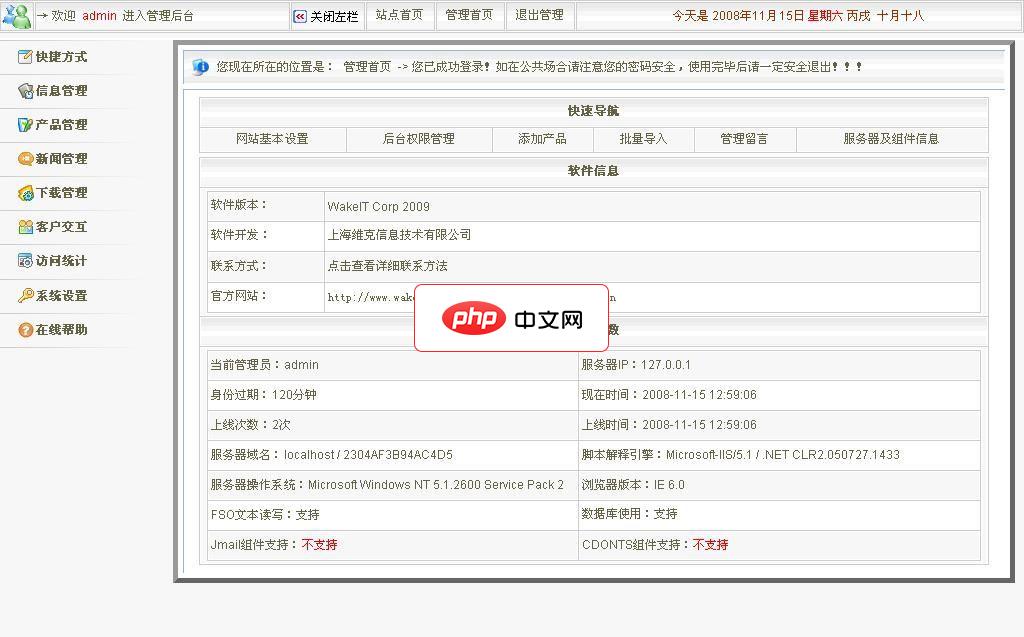The width and height of the screenshot is (1024, 637).
Task: Click the admin user avatar icon
Action: click(x=17, y=14)
